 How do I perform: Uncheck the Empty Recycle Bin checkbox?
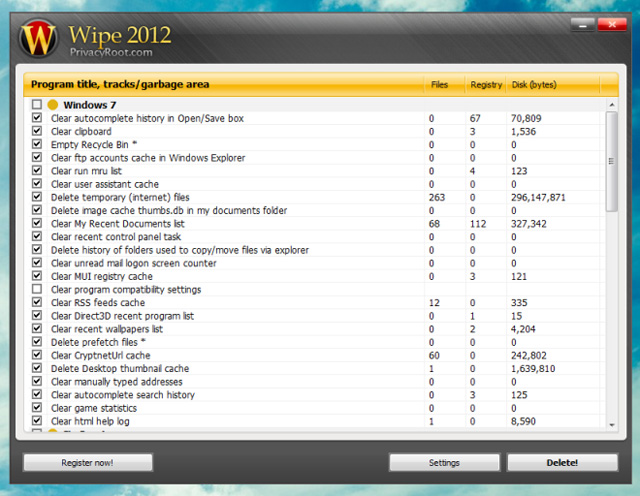37,144
